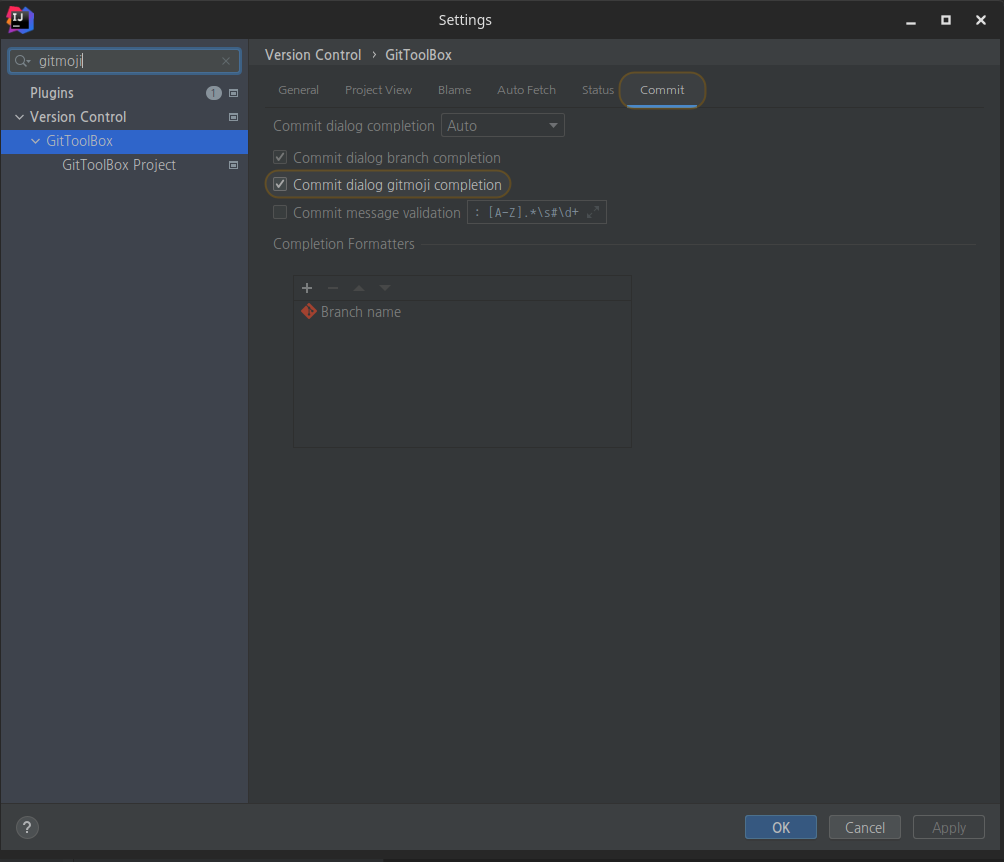This screenshot has width=1004, height=862.
Task: Click the Version Control project-level icon
Action: (234, 117)
